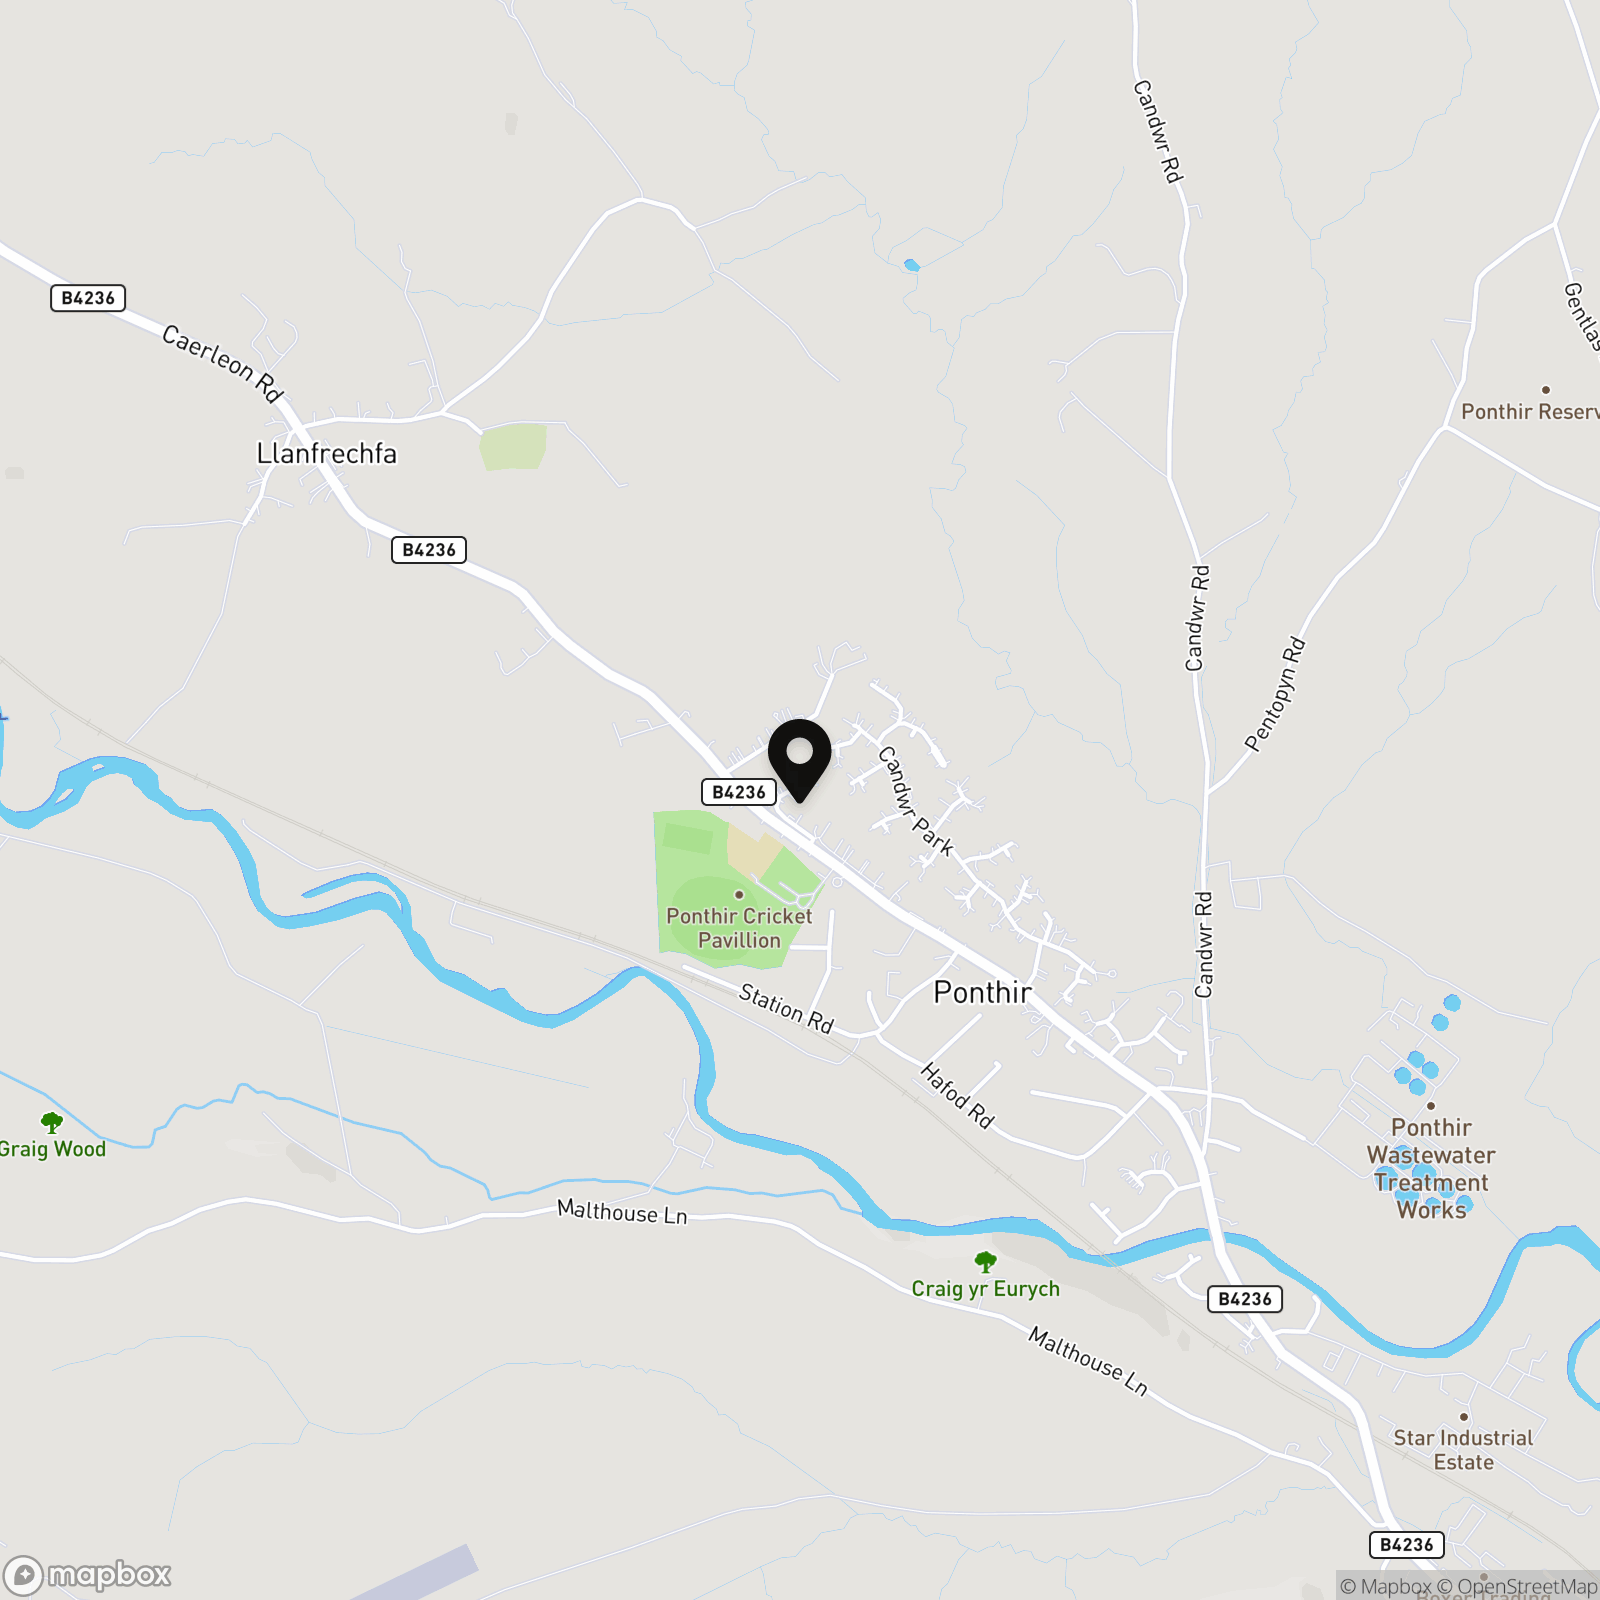Click the Ponthir Cricket Pavillion dot marker
The height and width of the screenshot is (1600, 1600).
[739, 895]
